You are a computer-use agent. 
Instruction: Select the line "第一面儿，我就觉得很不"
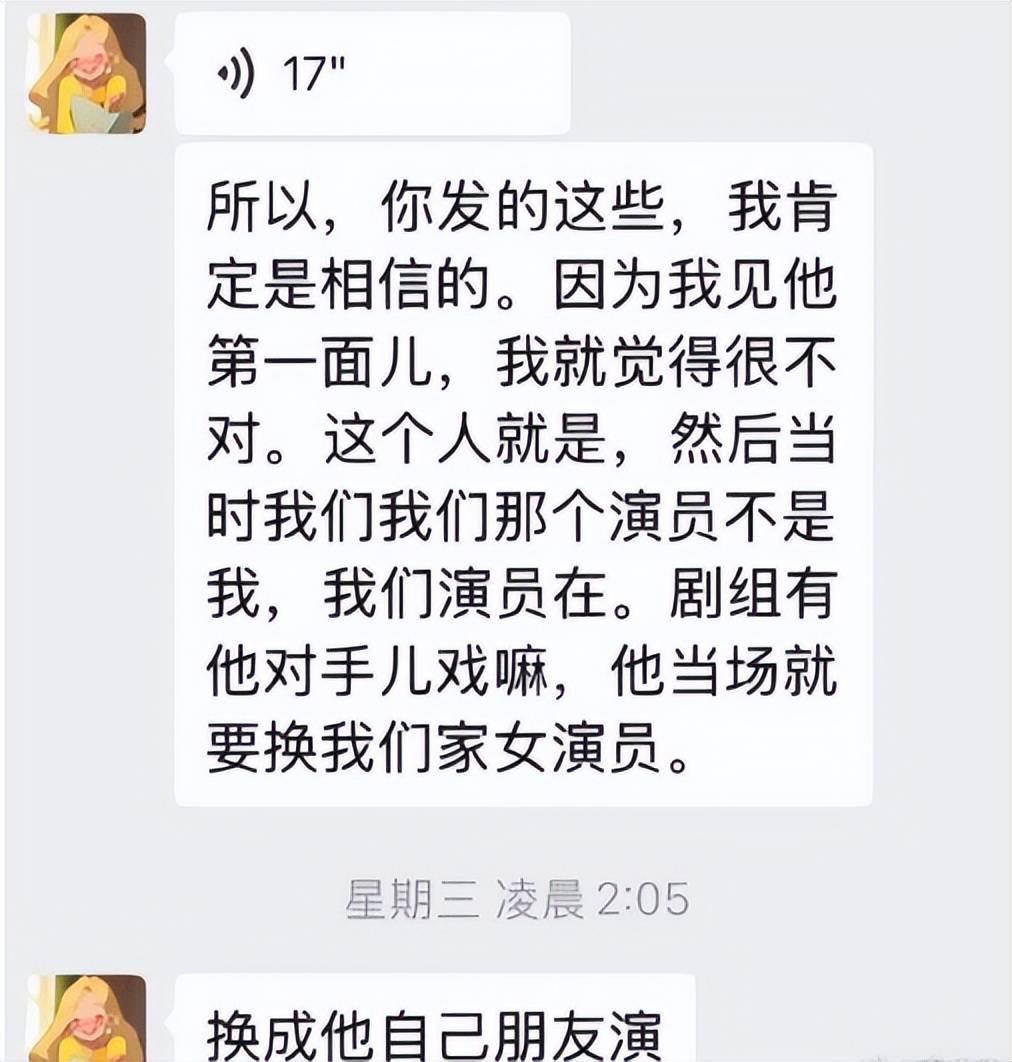(x=522, y=362)
